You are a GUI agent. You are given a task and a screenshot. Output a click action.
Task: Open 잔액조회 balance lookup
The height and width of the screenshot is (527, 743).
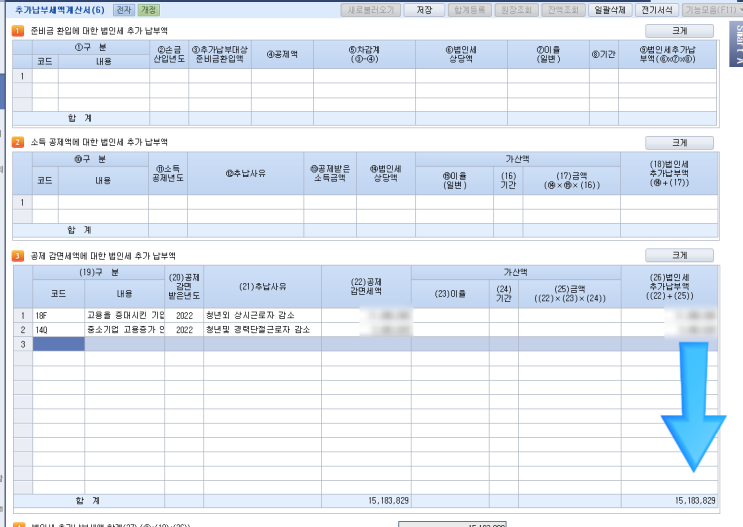(563, 10)
